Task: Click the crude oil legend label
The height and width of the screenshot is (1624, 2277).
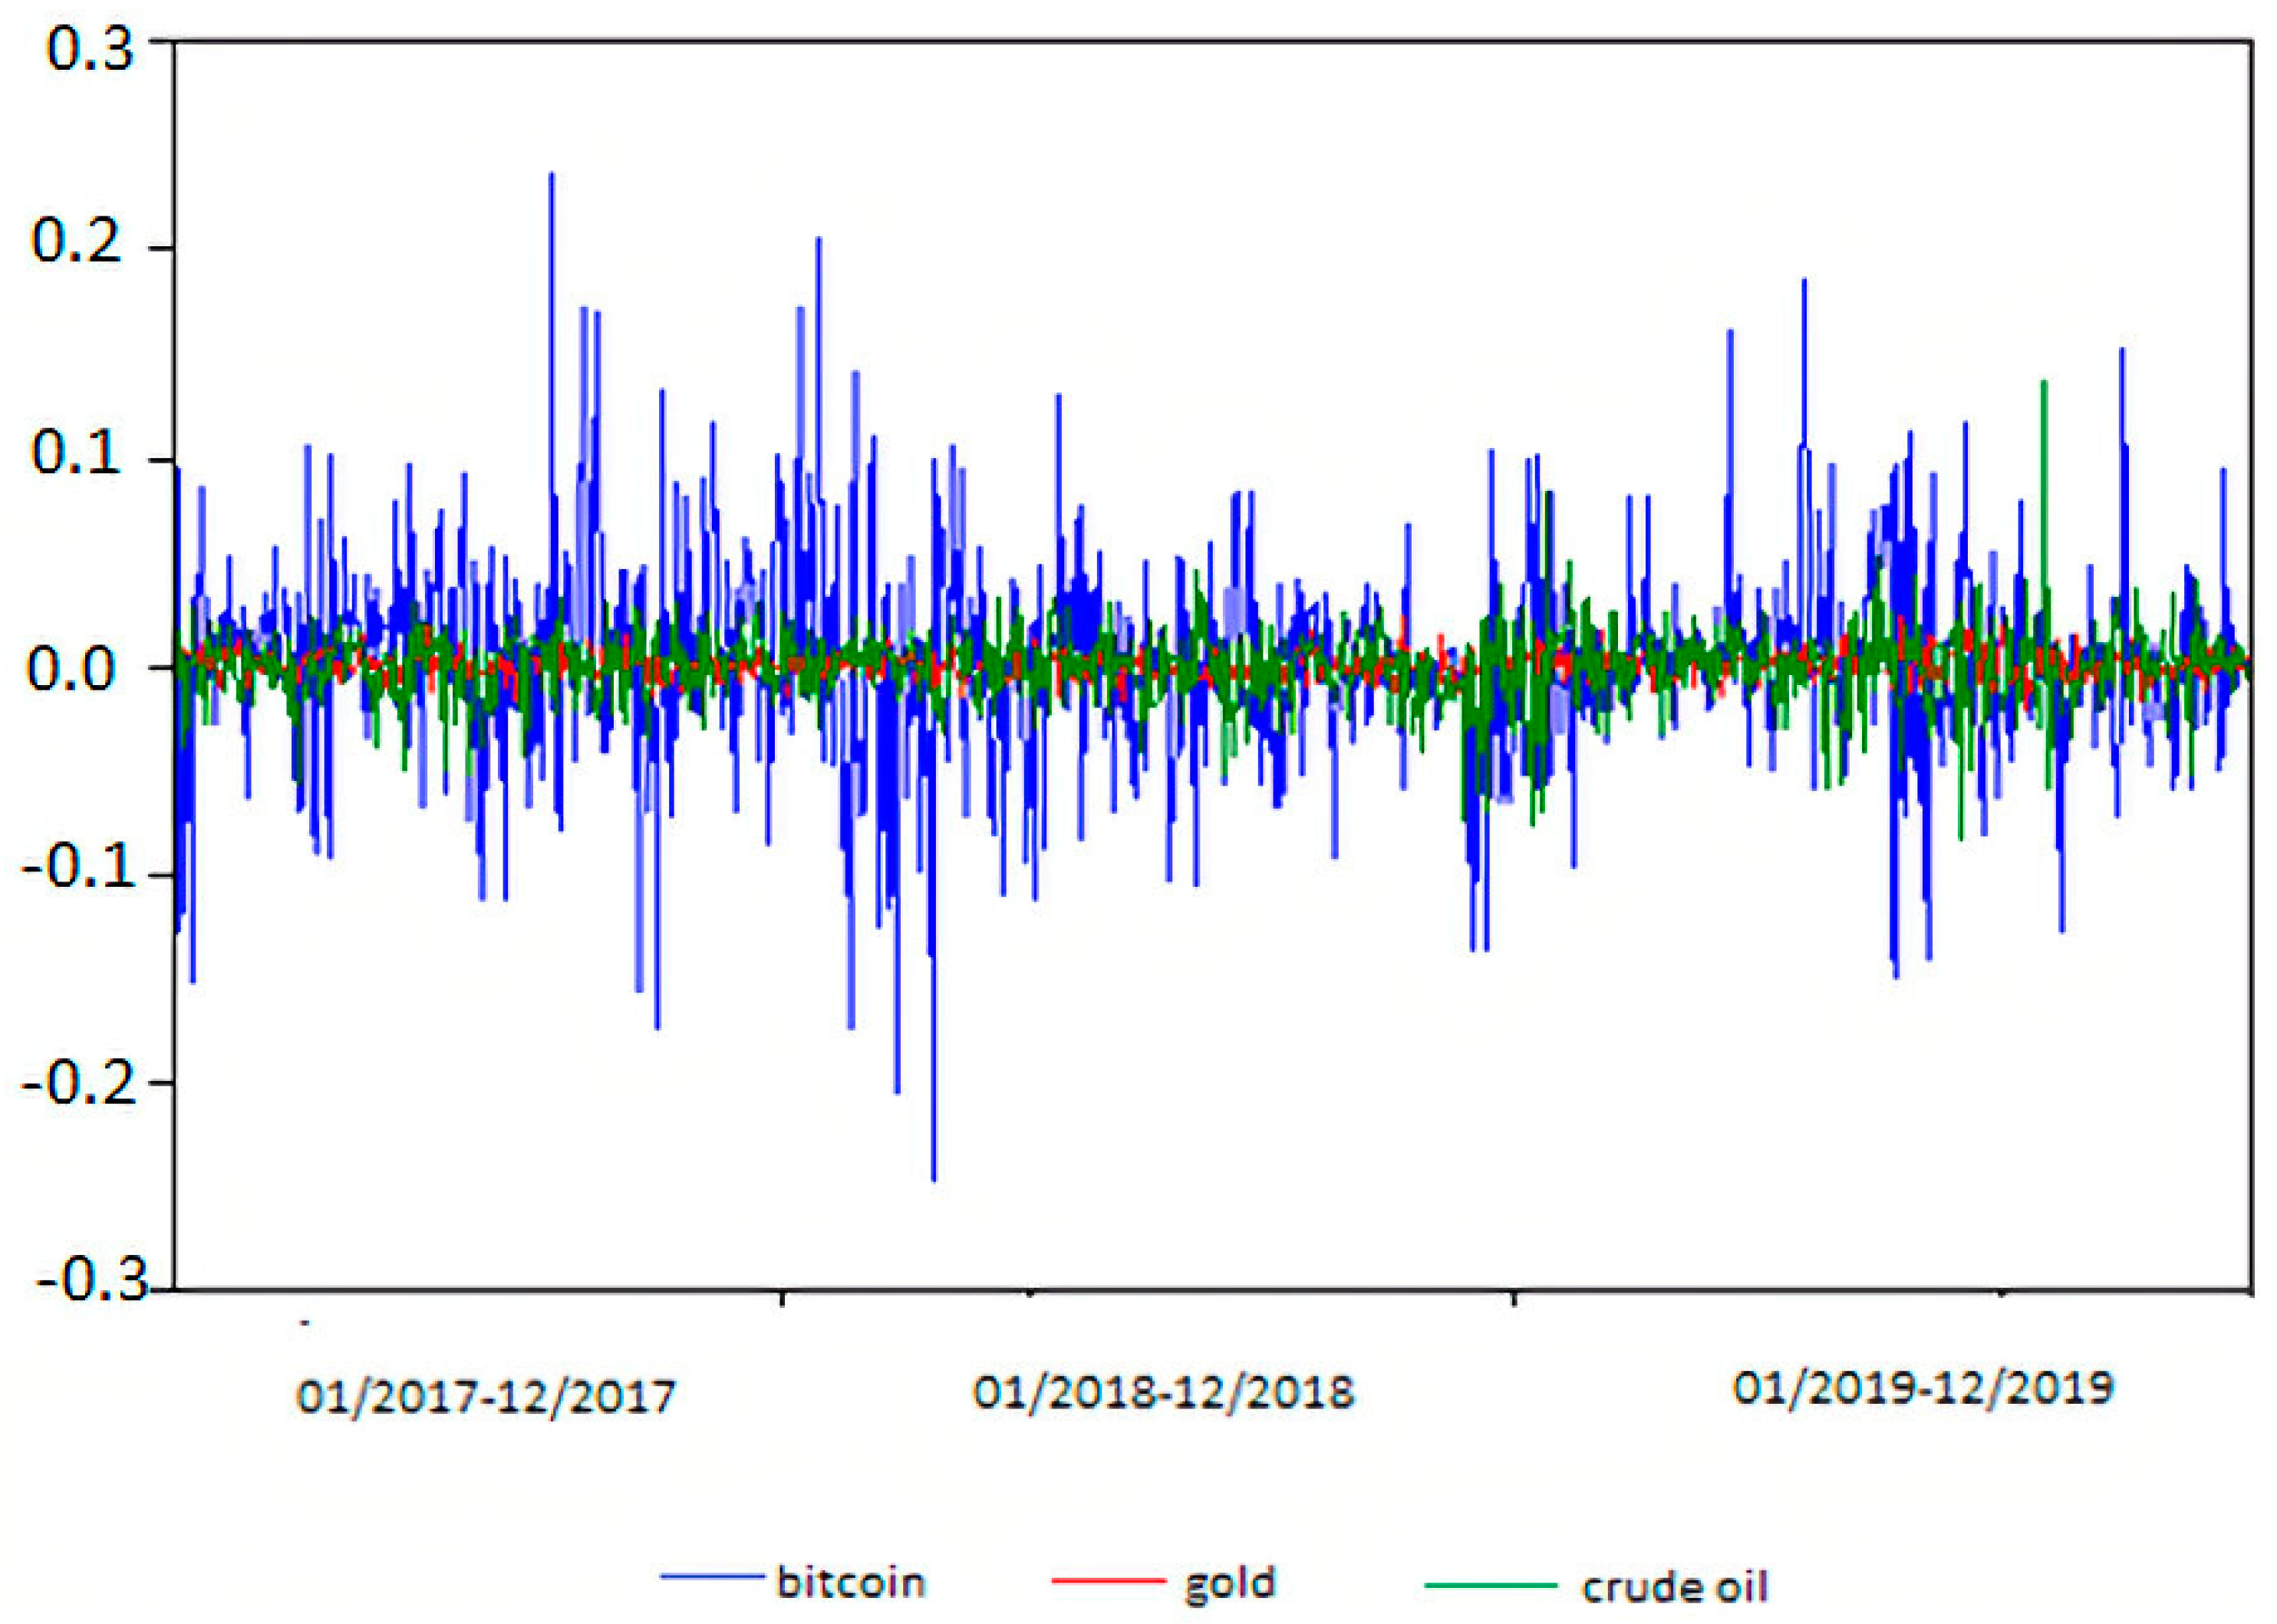Action: [1674, 1586]
